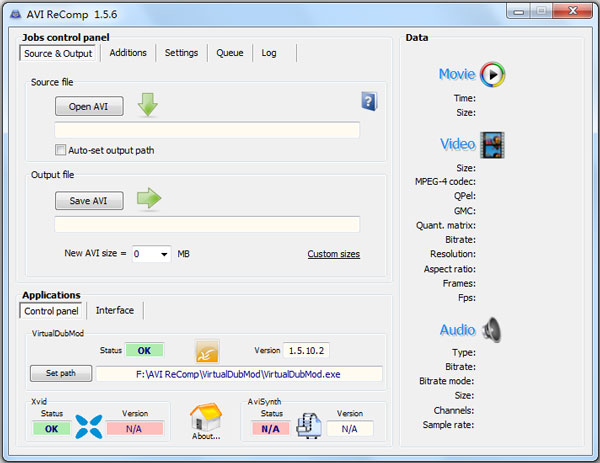Open the blue help book icon
Image resolution: width=600 pixels, height=463 pixels.
pos(369,101)
